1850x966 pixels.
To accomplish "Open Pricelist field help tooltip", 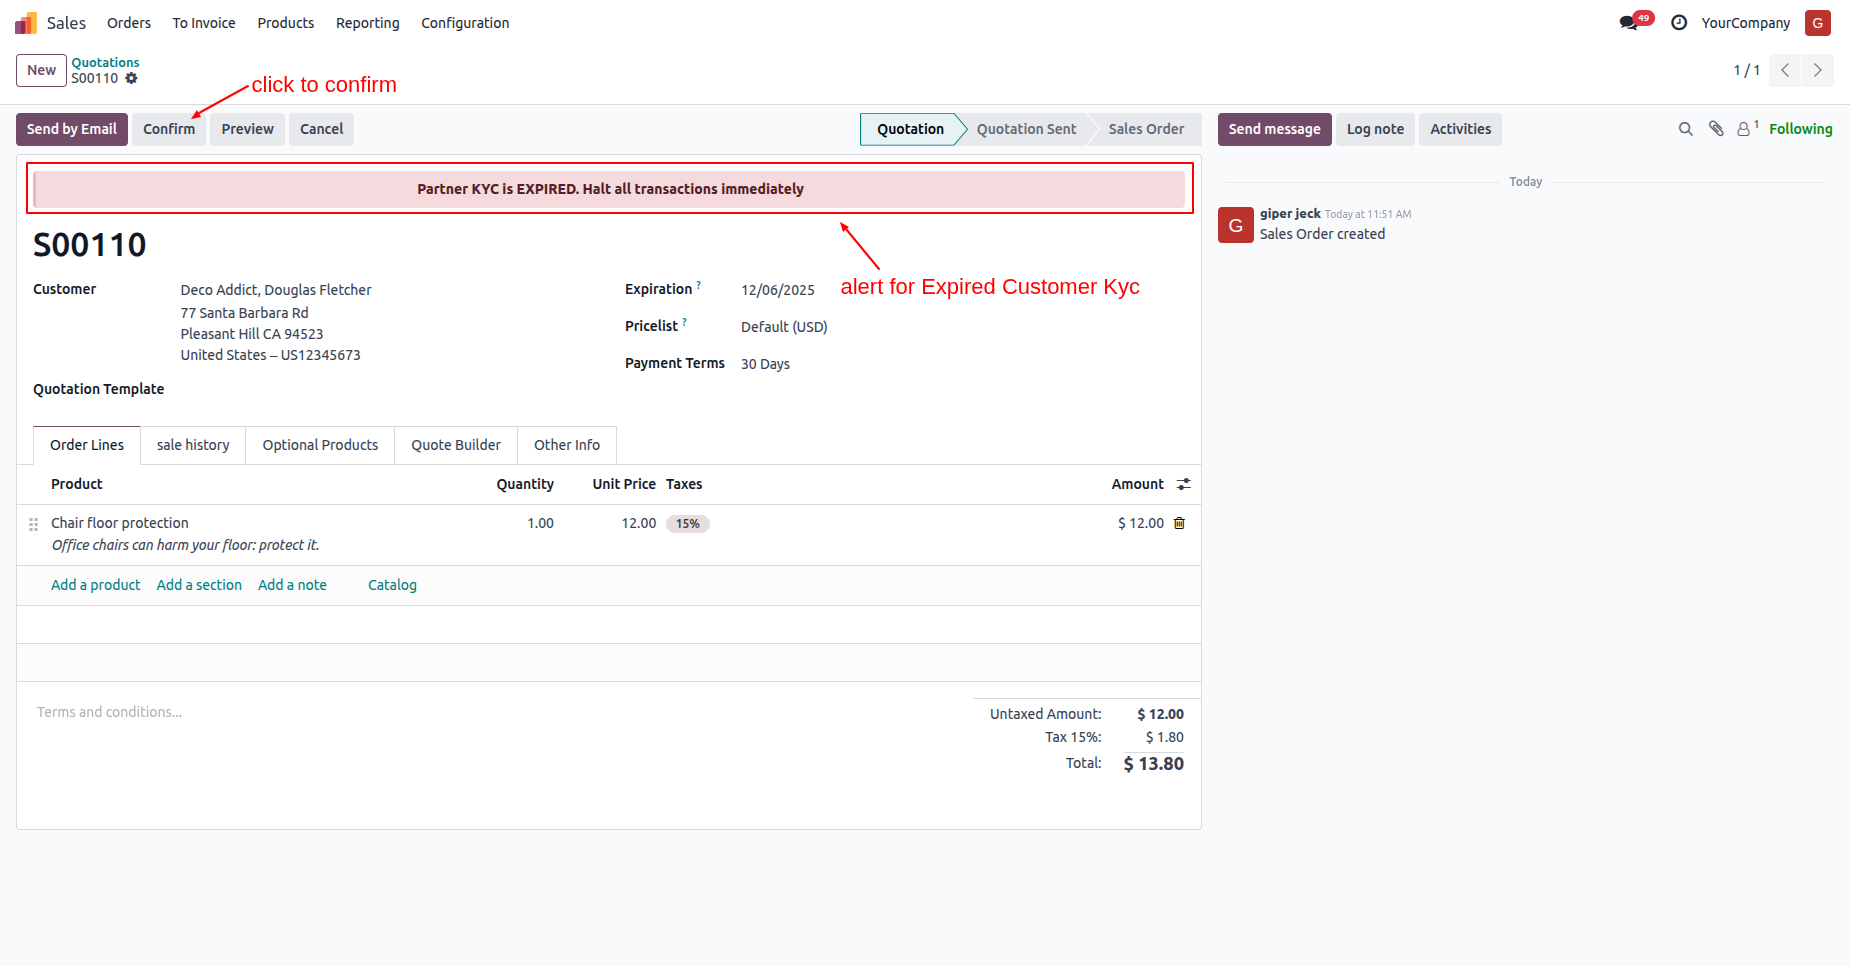I will [x=685, y=322].
